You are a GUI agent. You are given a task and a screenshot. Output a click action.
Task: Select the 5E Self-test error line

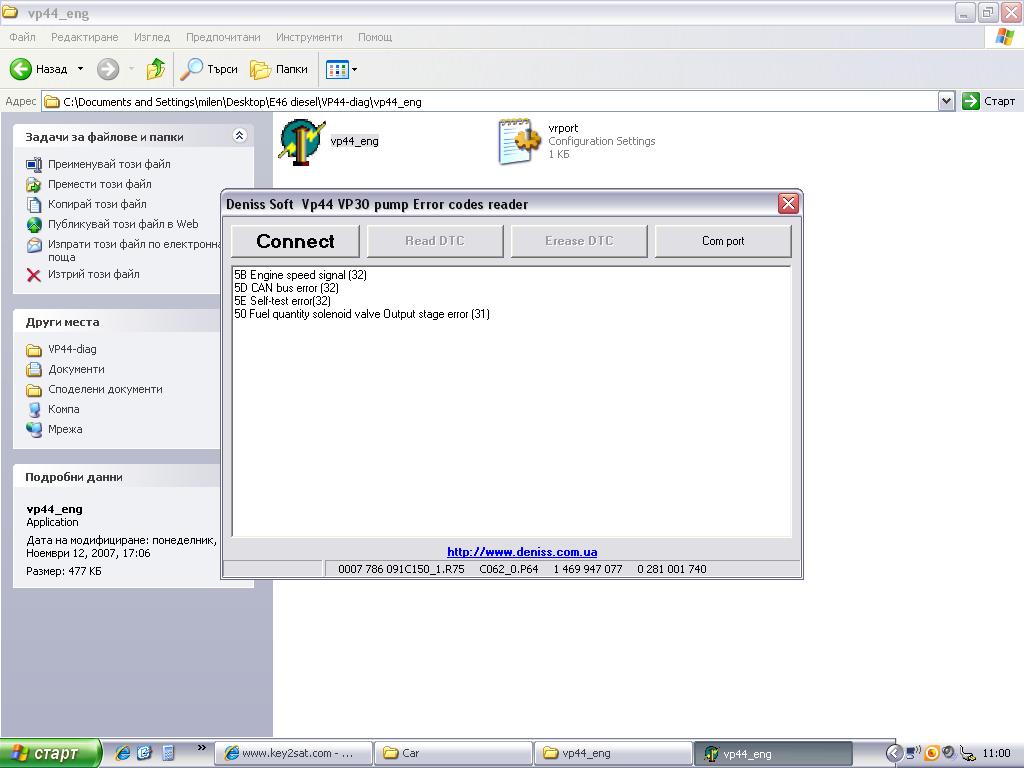click(283, 301)
